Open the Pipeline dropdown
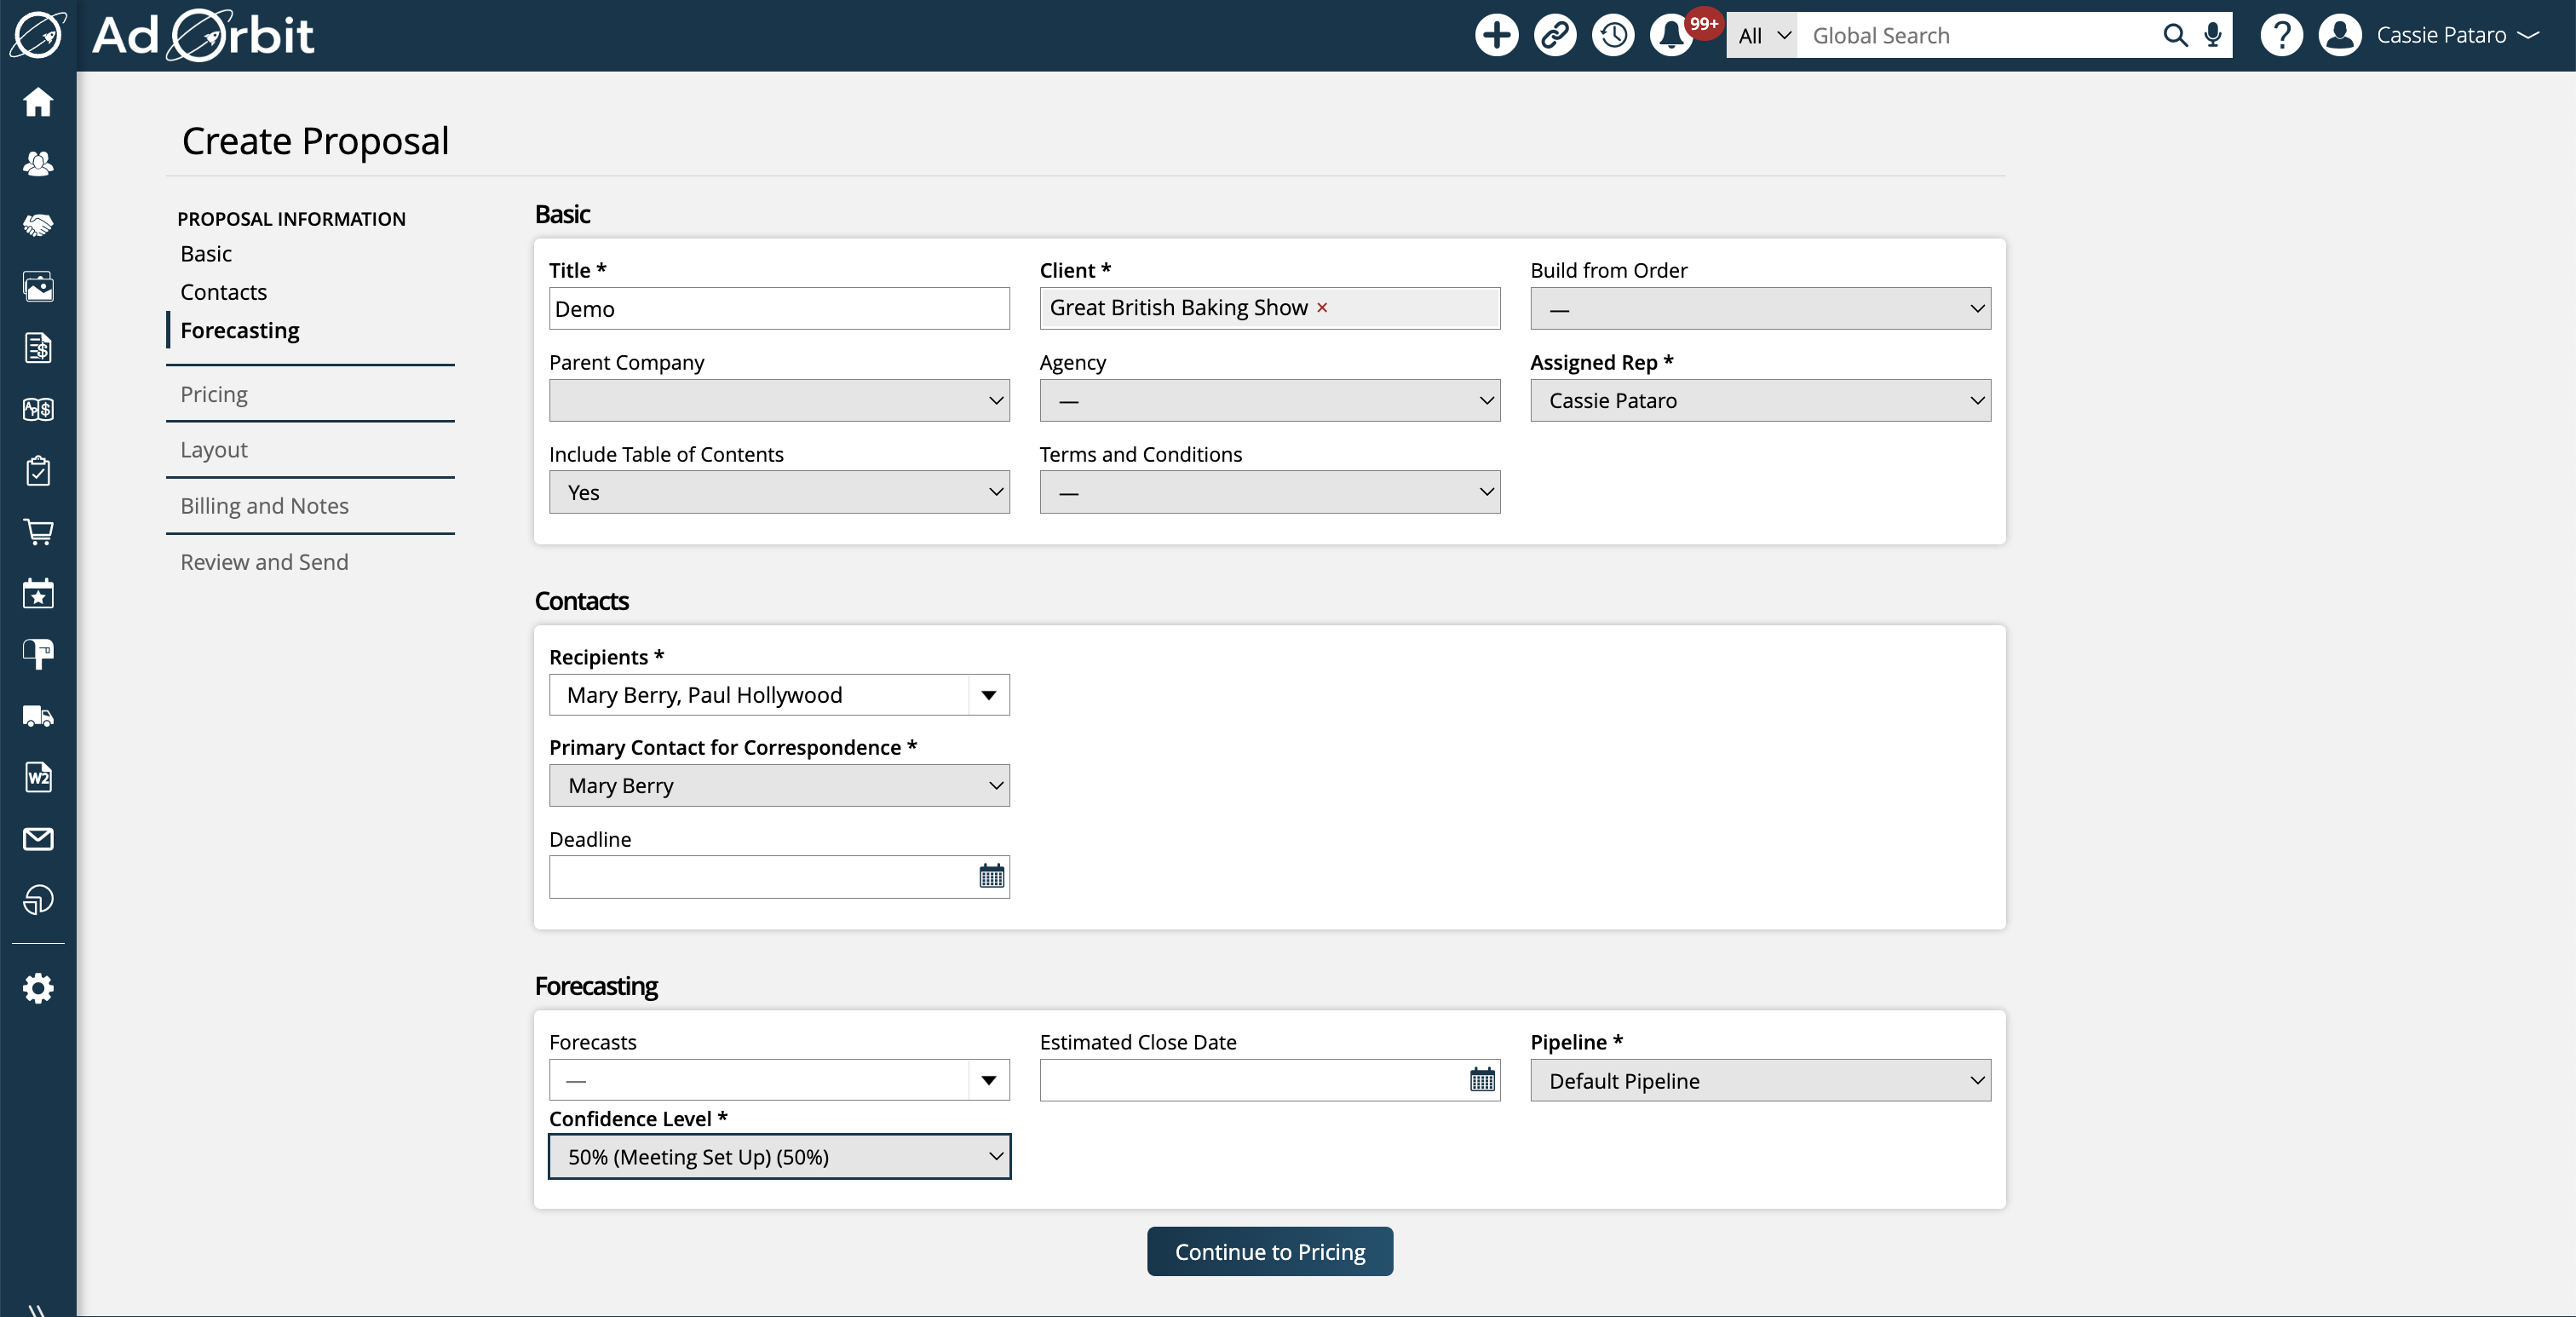The height and width of the screenshot is (1317, 2576). tap(1760, 1080)
